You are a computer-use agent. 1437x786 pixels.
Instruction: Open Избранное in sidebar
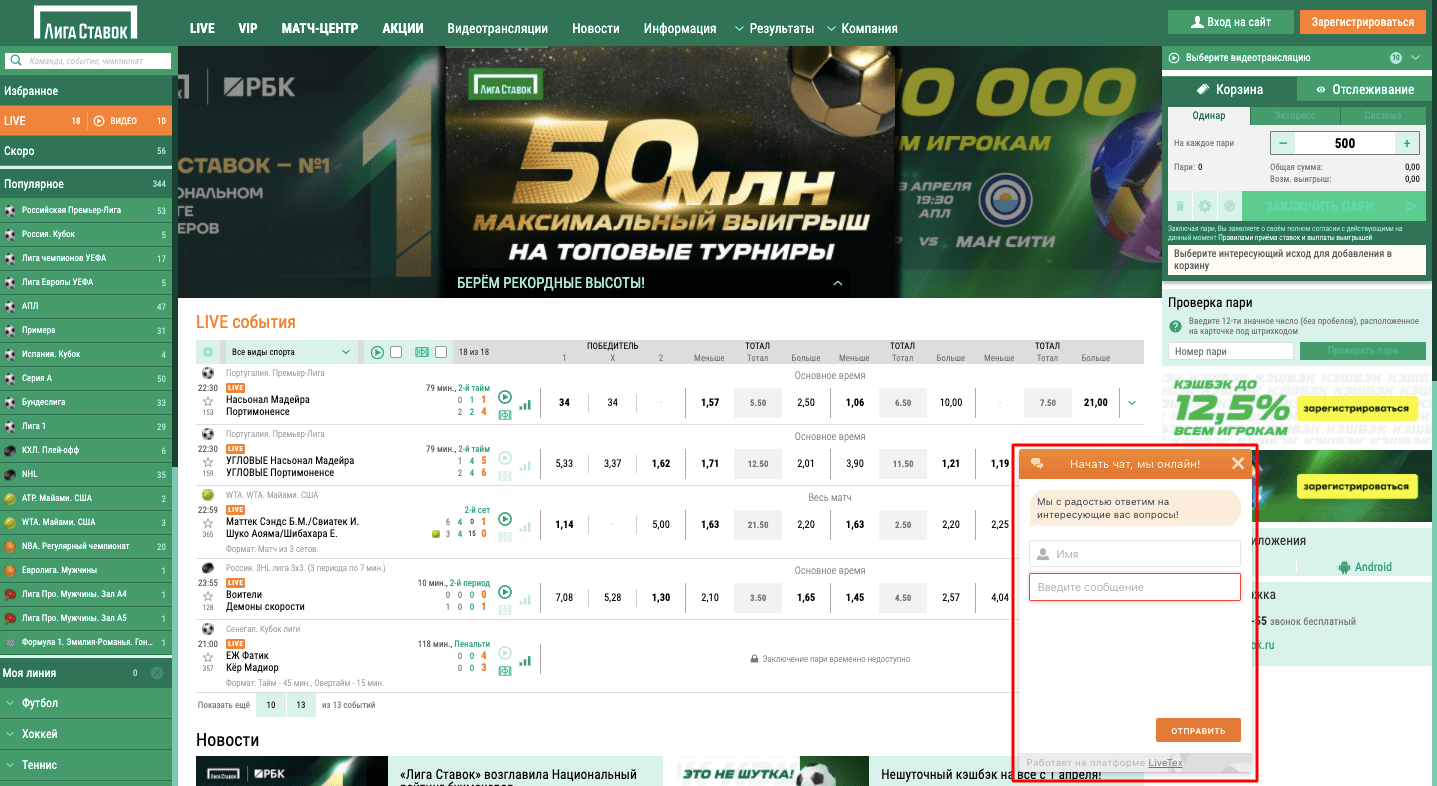point(86,91)
